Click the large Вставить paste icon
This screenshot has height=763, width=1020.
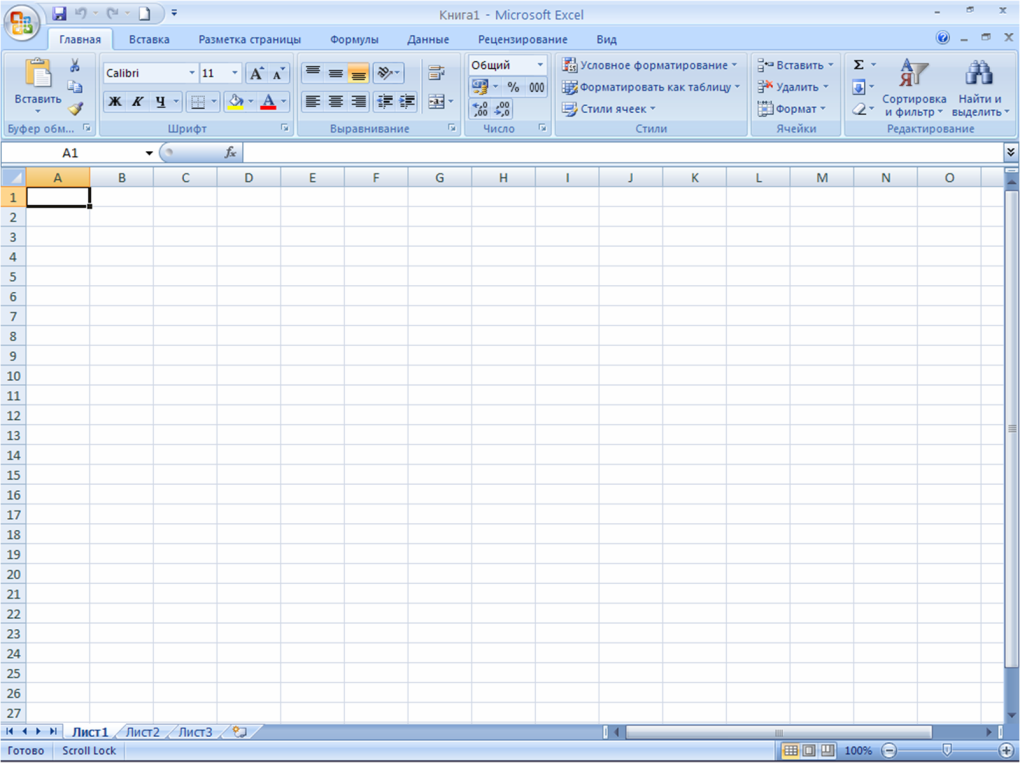(38, 73)
